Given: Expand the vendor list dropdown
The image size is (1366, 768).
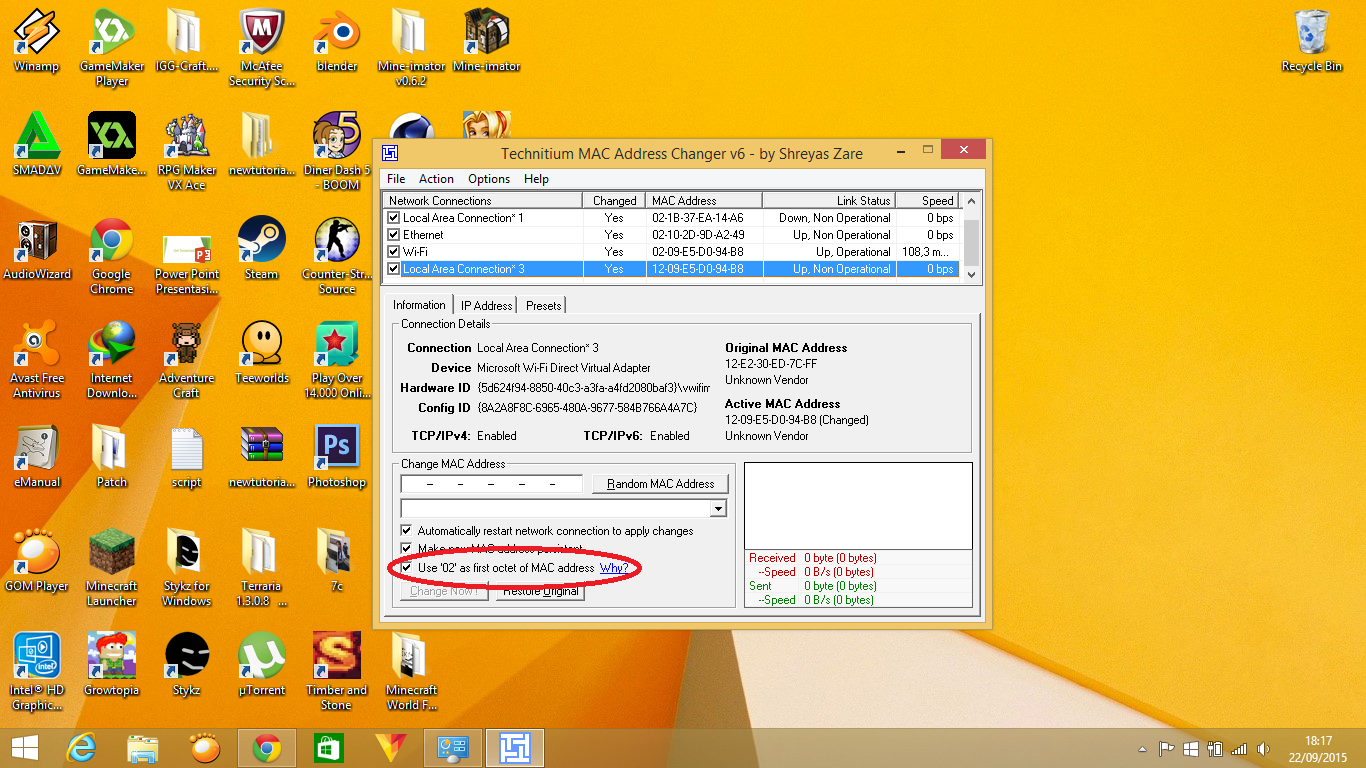Looking at the screenshot, I should tap(718, 508).
